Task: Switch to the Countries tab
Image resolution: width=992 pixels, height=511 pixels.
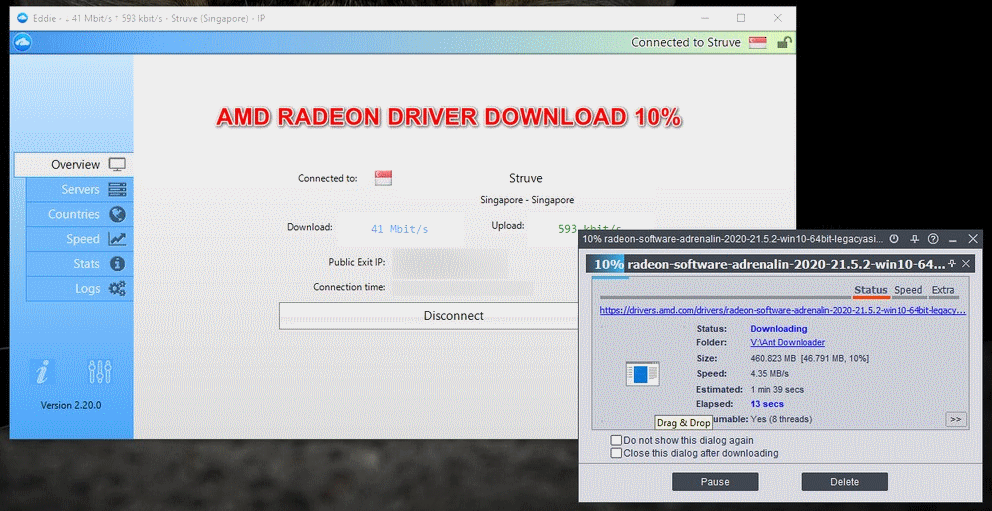Action: pyautogui.click(x=80, y=214)
